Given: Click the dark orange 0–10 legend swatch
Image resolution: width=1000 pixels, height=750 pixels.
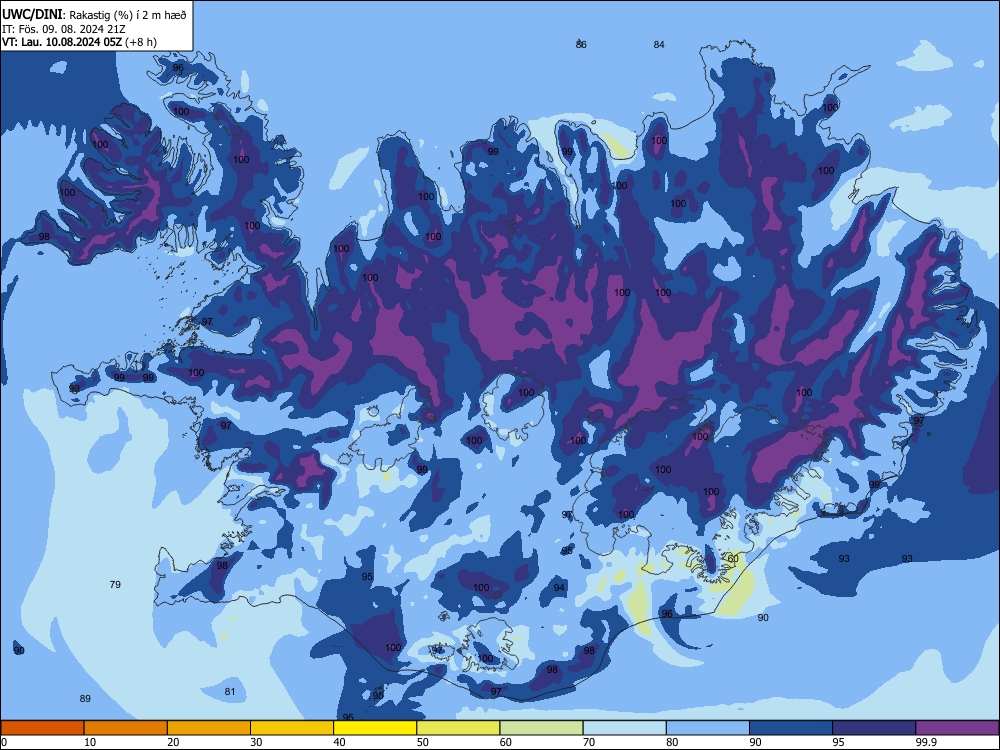Looking at the screenshot, I should tap(42, 728).
